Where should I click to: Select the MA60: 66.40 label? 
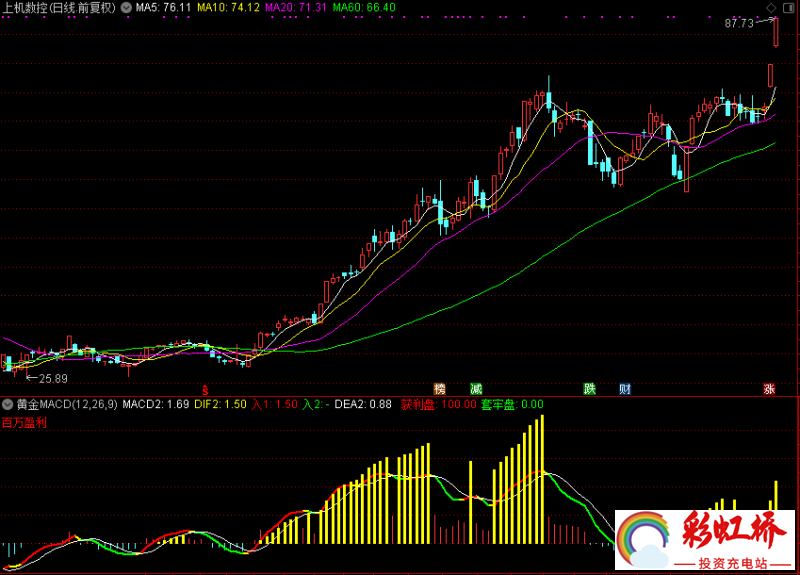(x=364, y=8)
